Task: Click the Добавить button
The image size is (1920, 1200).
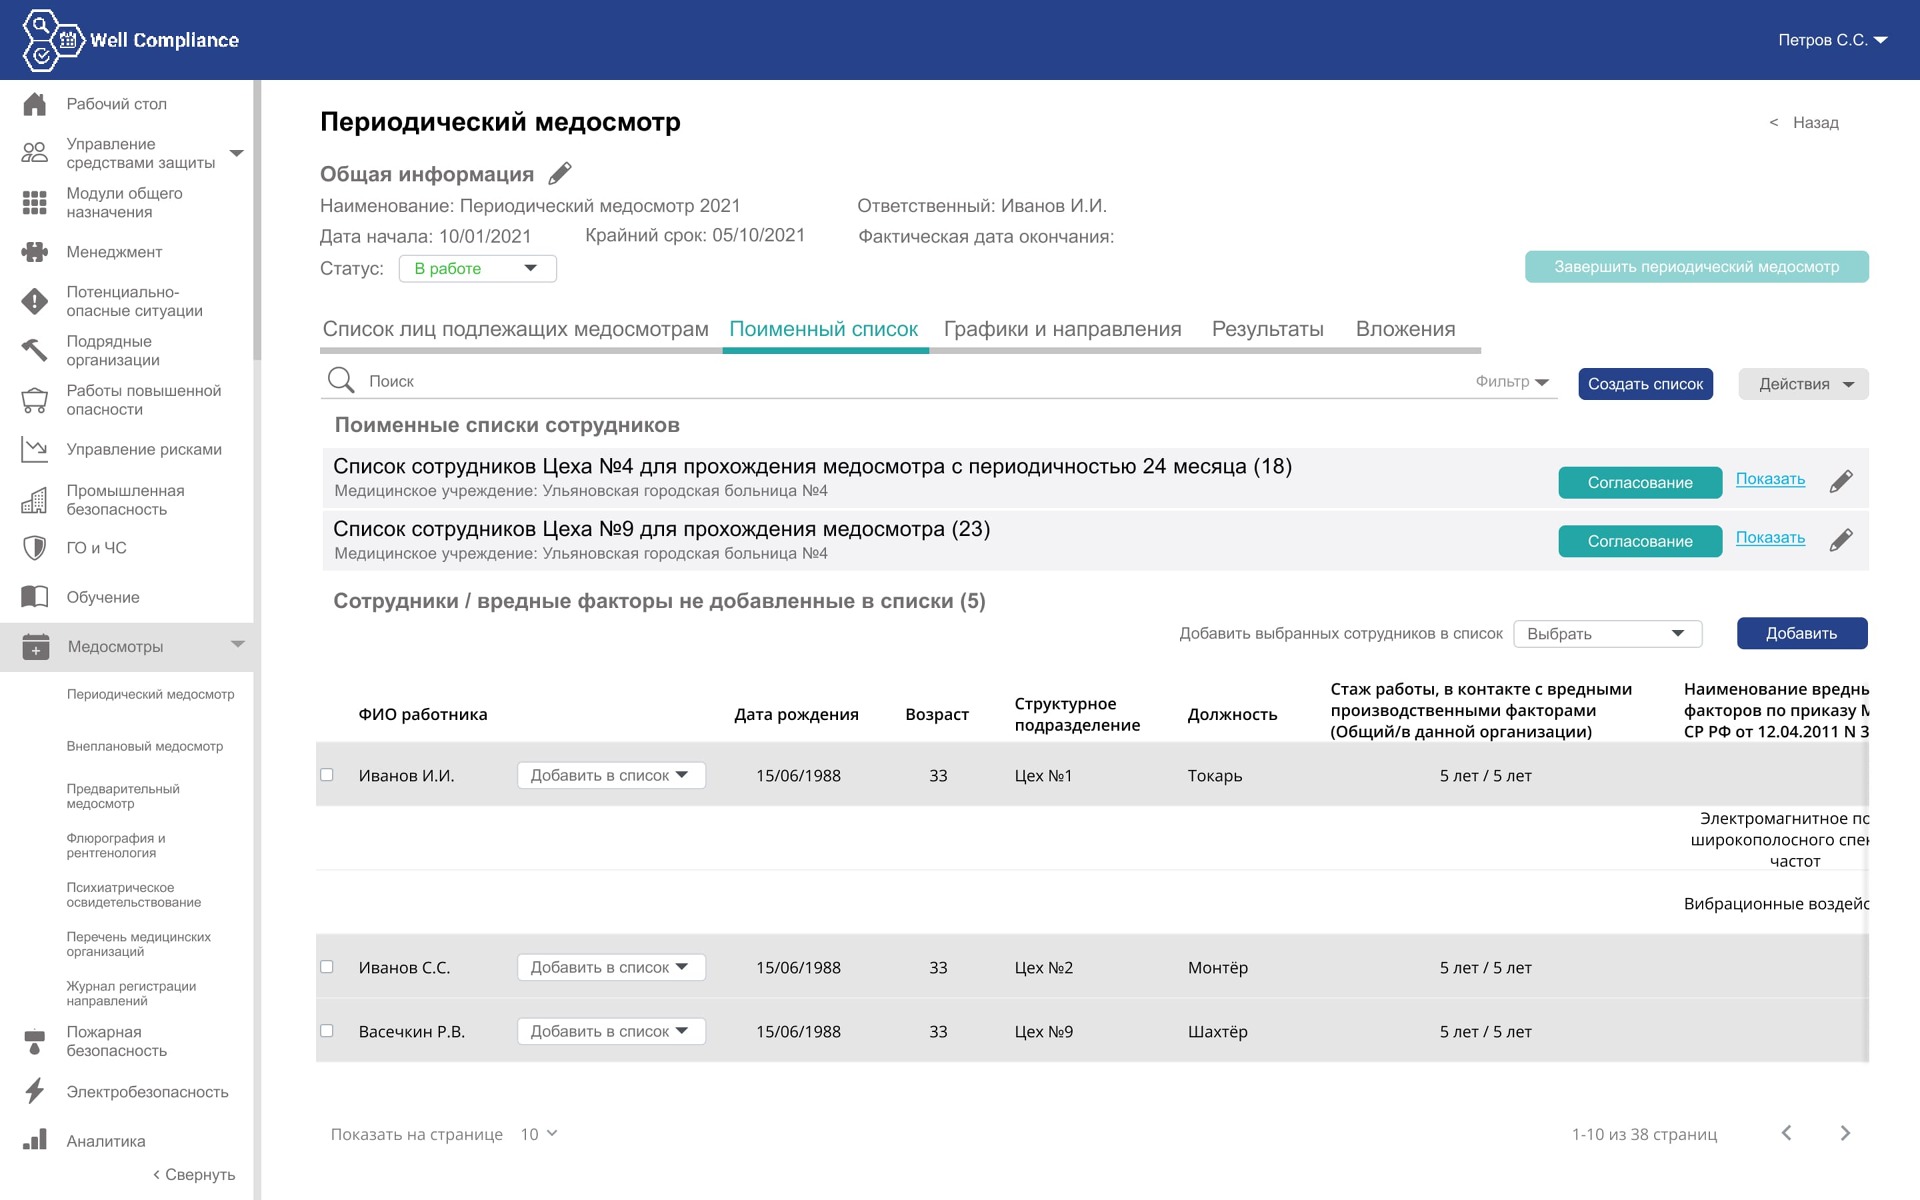Action: [x=1802, y=633]
